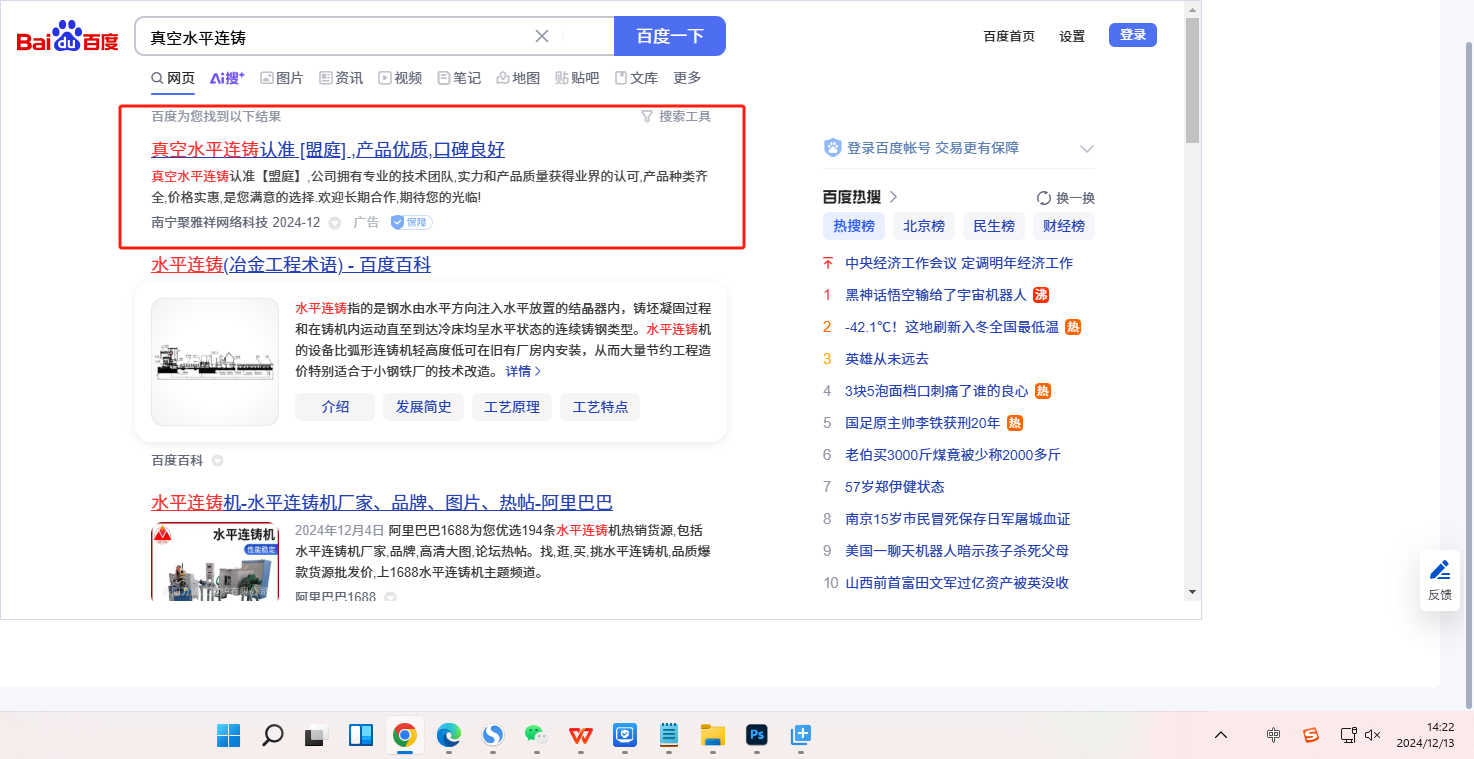Expand the 登录百度帐号 panel chevron
Image resolution: width=1474 pixels, height=759 pixels.
[1087, 149]
